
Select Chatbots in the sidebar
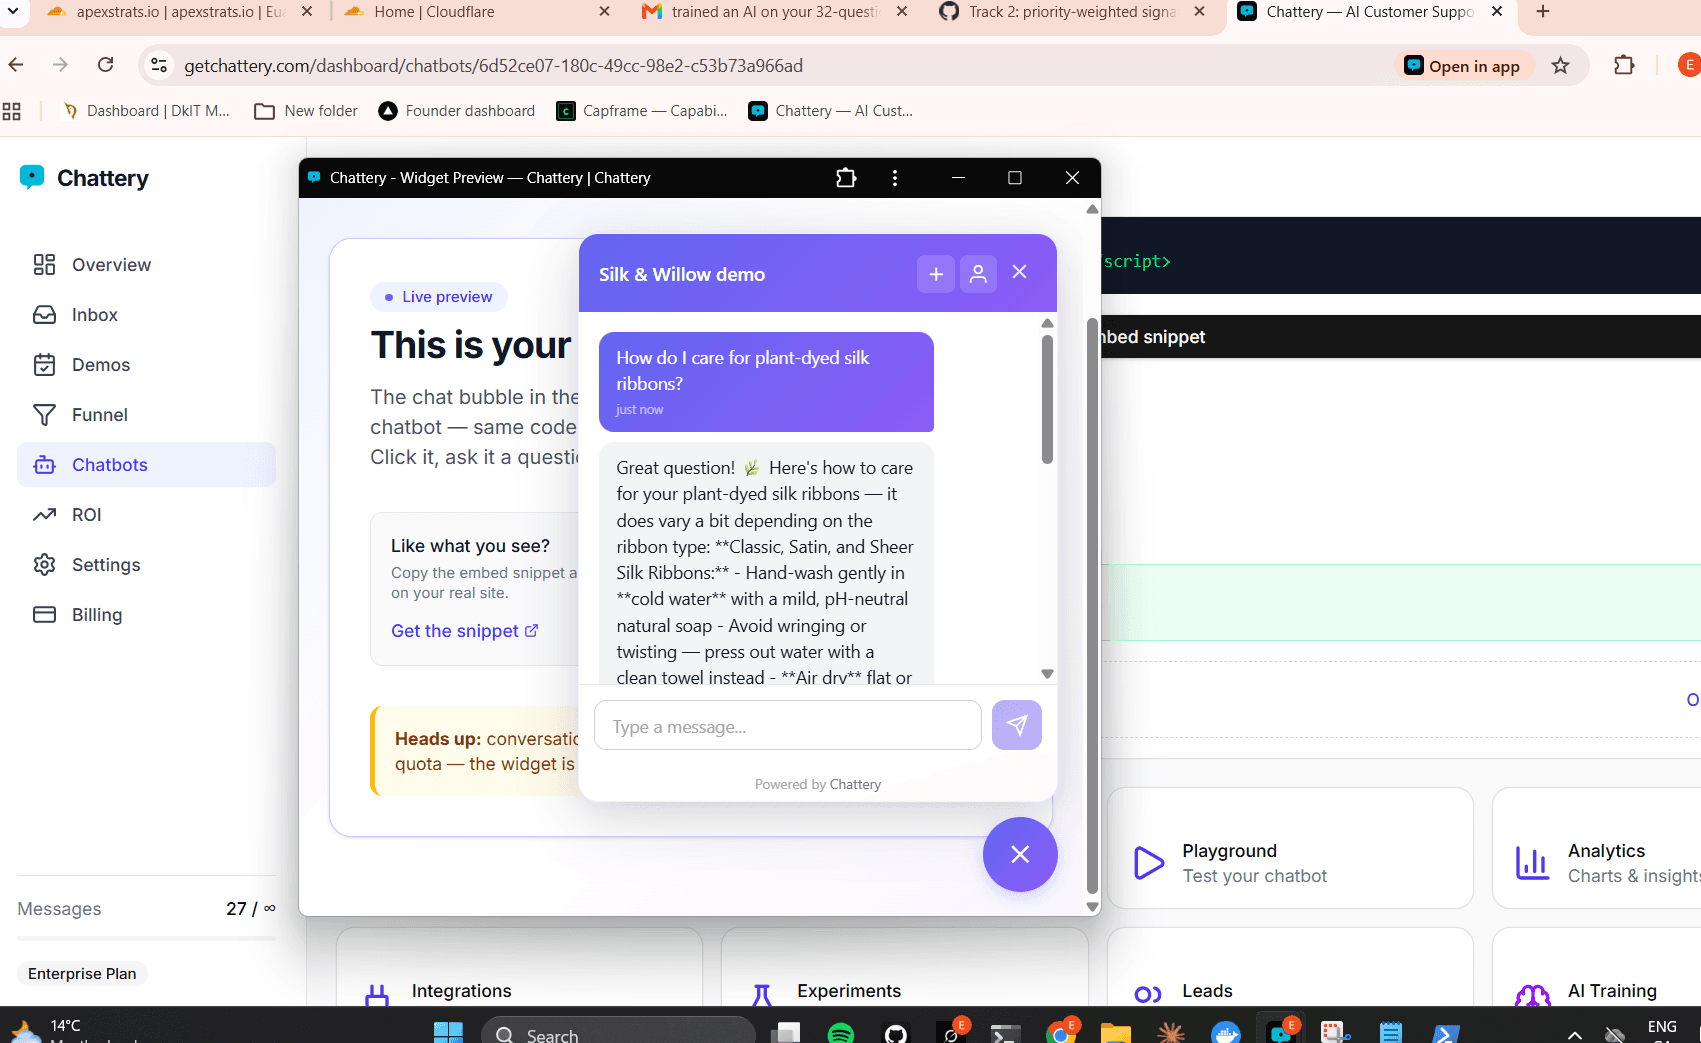pyautogui.click(x=146, y=465)
